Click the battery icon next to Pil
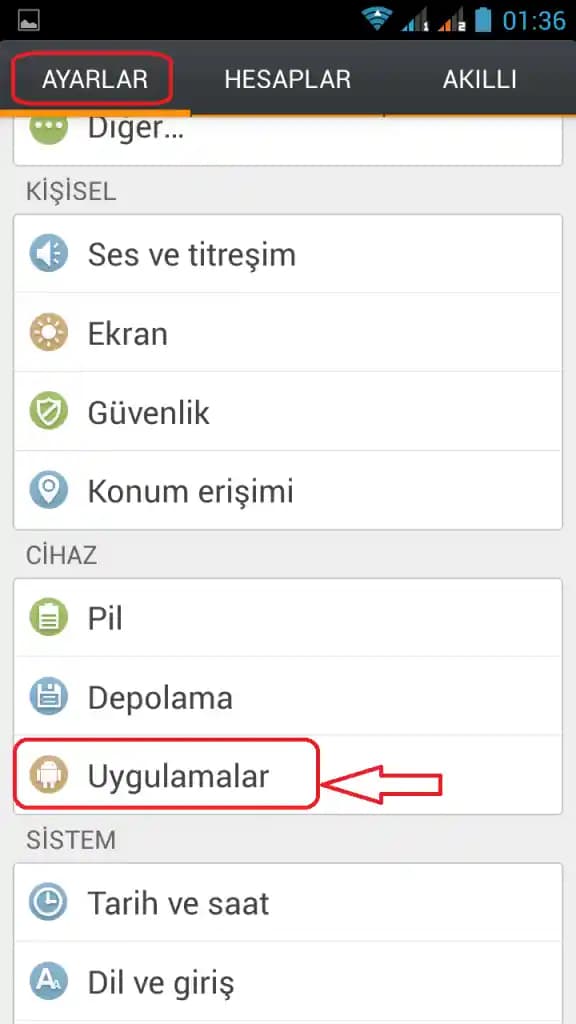This screenshot has height=1024, width=576. coord(49,617)
